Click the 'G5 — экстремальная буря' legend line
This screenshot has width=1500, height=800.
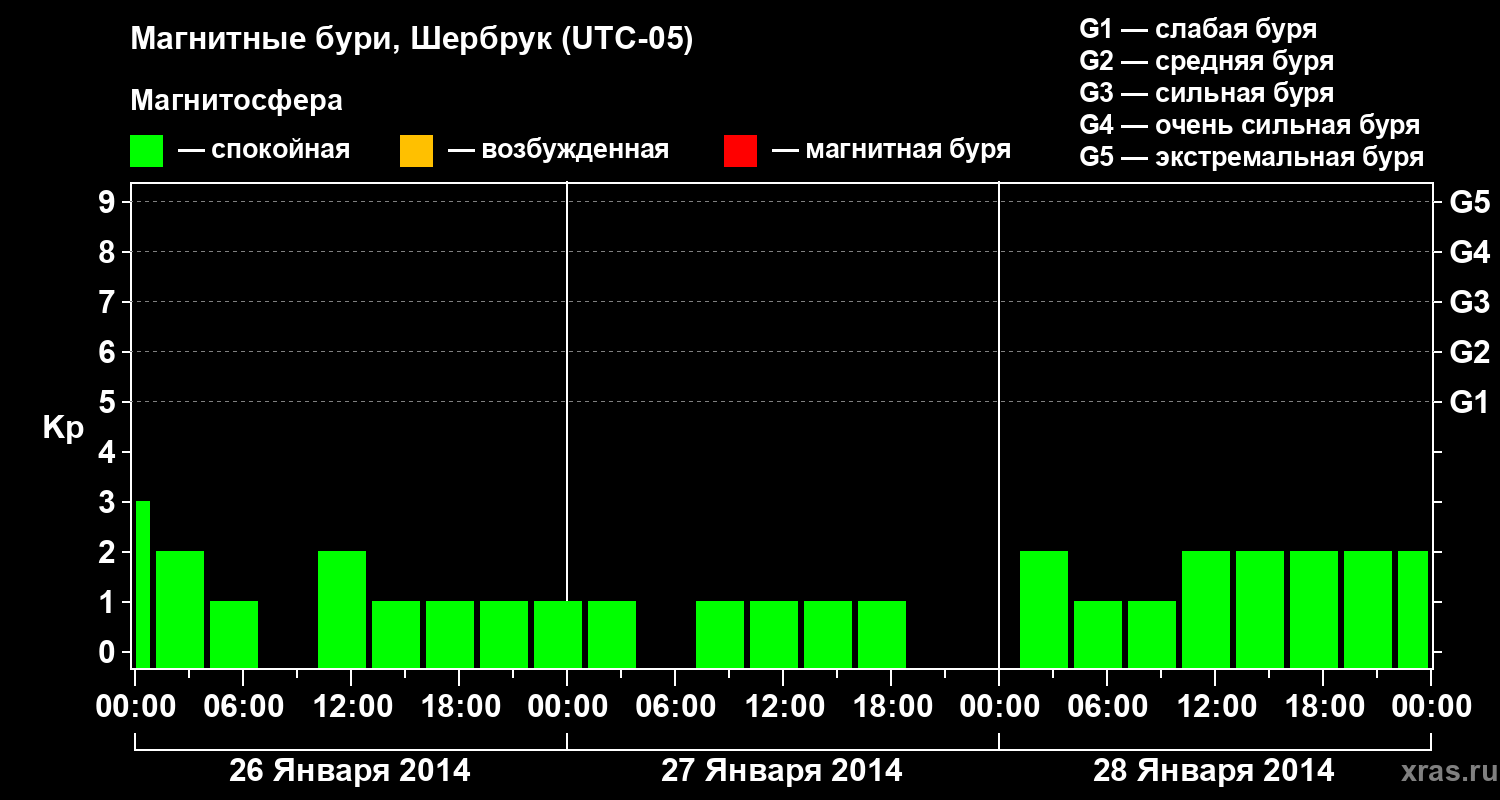click(1252, 157)
